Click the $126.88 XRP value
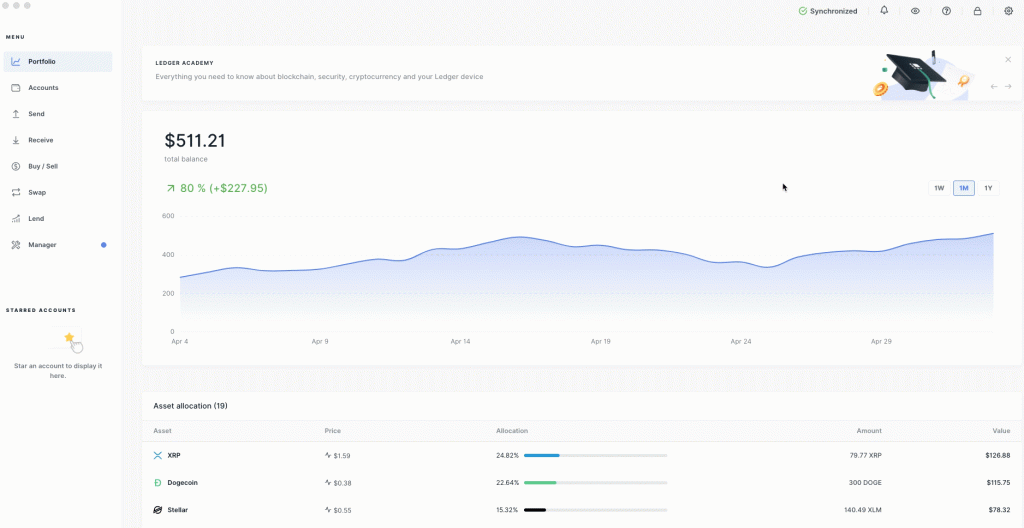1024x528 pixels. 998,455
